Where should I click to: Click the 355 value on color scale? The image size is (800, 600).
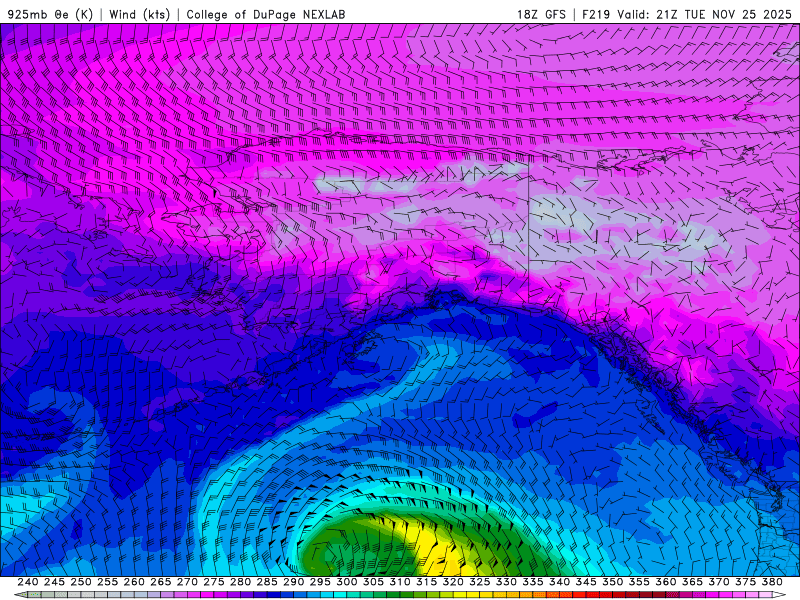(x=639, y=582)
